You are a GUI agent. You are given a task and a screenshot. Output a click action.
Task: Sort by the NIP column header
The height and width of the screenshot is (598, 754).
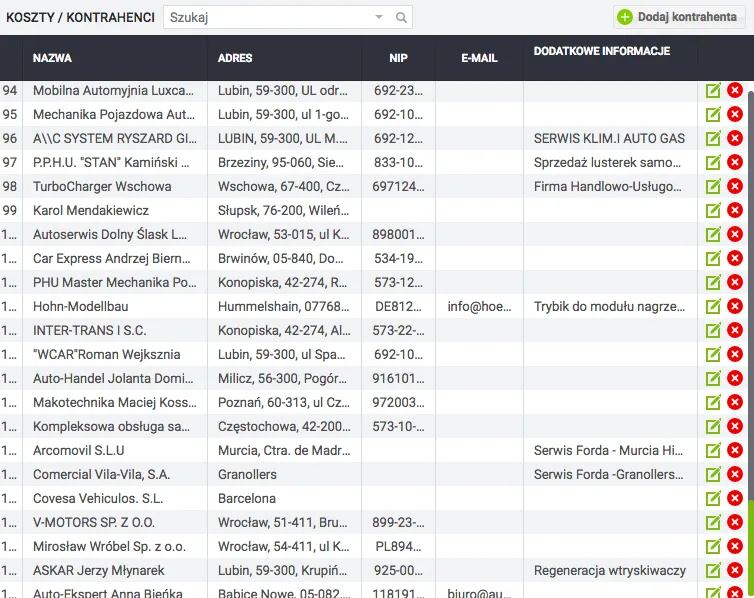tap(399, 58)
